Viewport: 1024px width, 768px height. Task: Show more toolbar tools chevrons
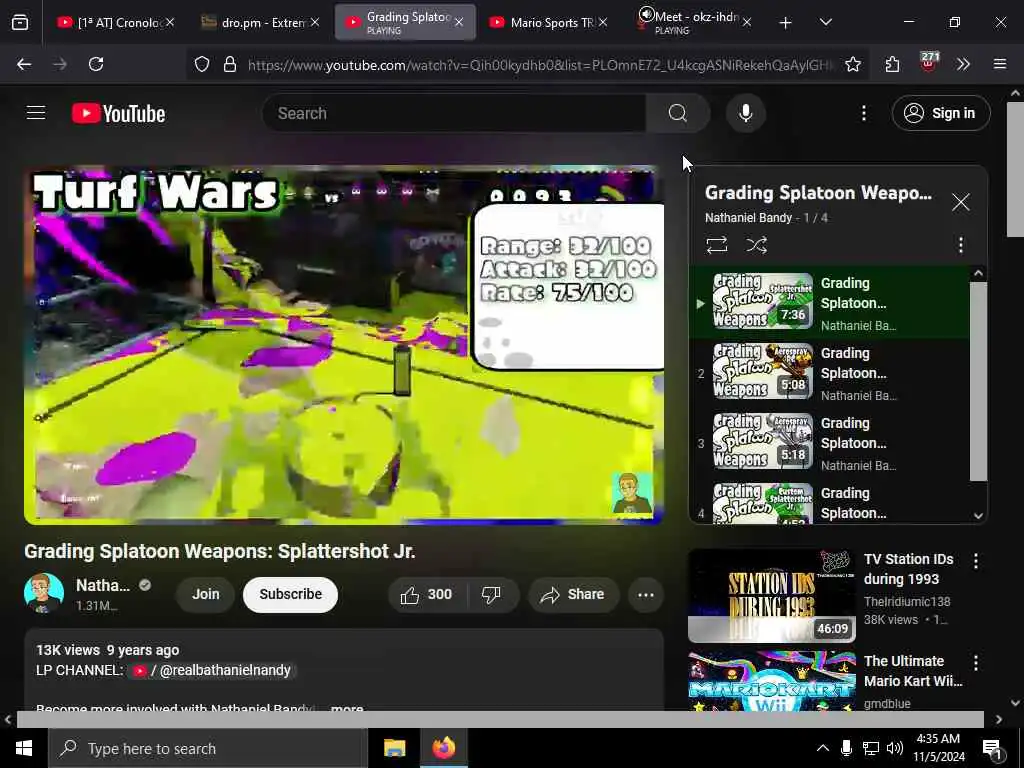pos(963,64)
